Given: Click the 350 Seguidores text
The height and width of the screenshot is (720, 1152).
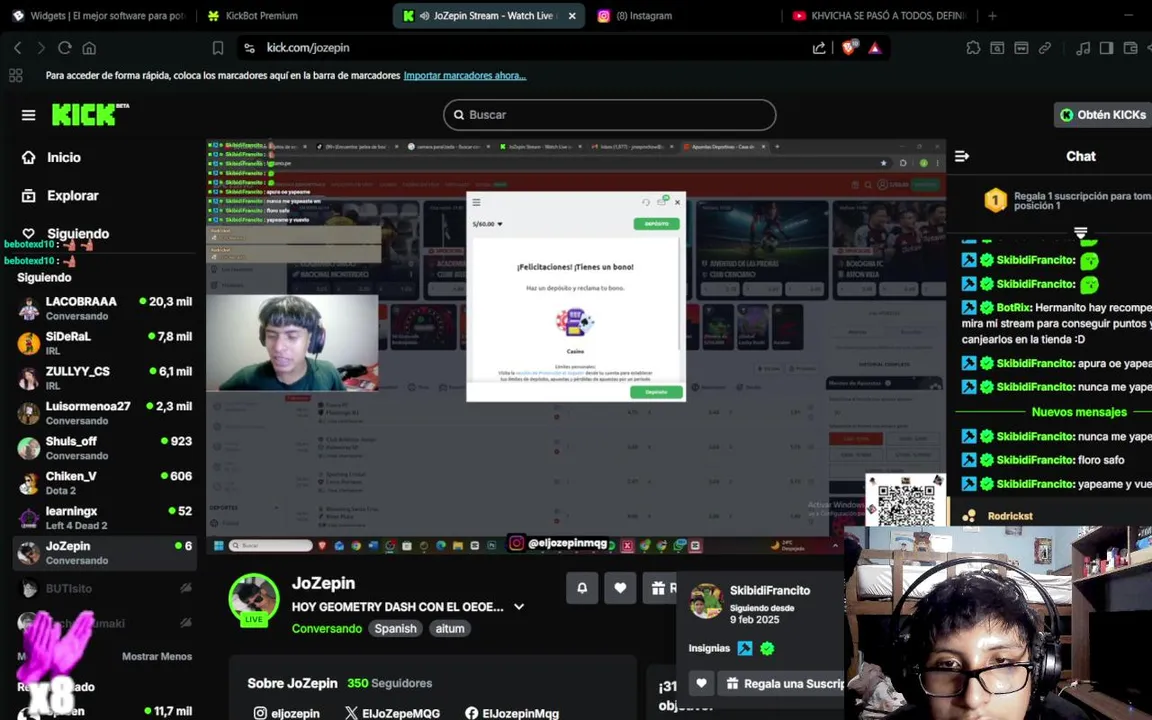Looking at the screenshot, I should [x=389, y=683].
